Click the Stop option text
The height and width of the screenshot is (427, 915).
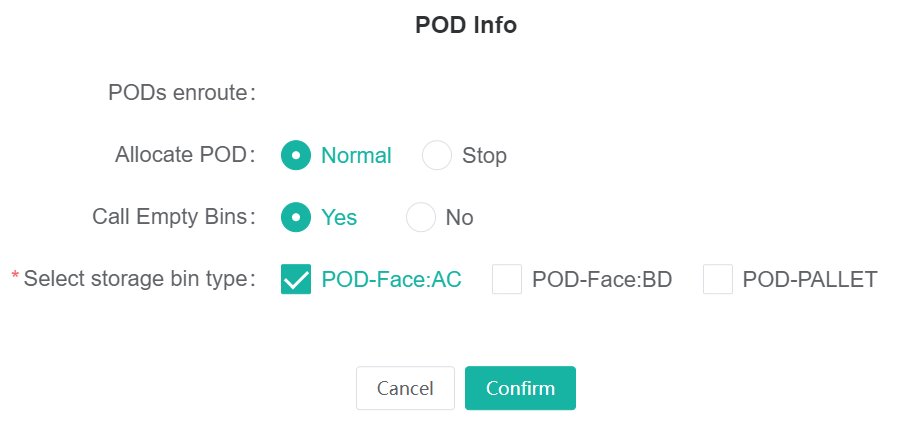point(484,156)
